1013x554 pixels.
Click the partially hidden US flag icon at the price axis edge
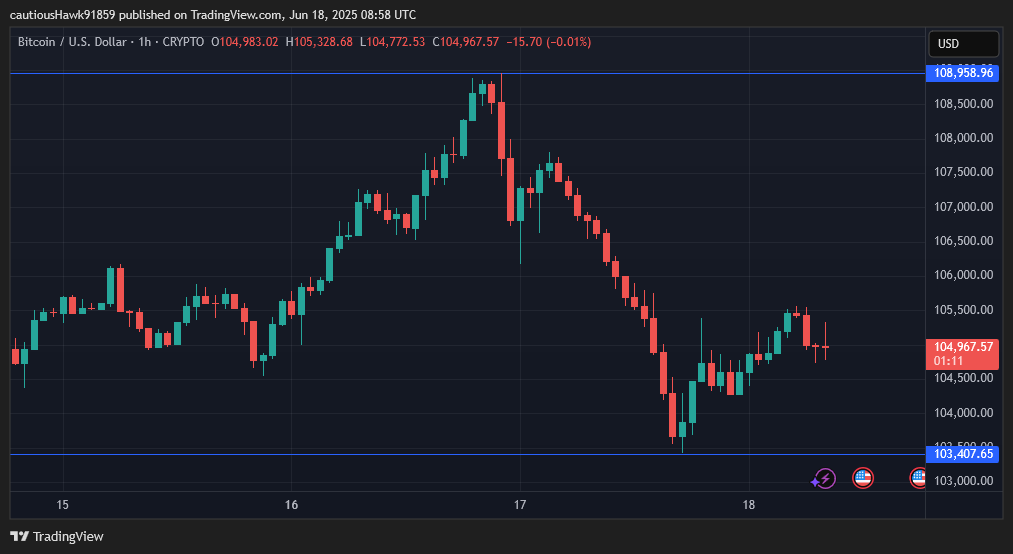[917, 478]
